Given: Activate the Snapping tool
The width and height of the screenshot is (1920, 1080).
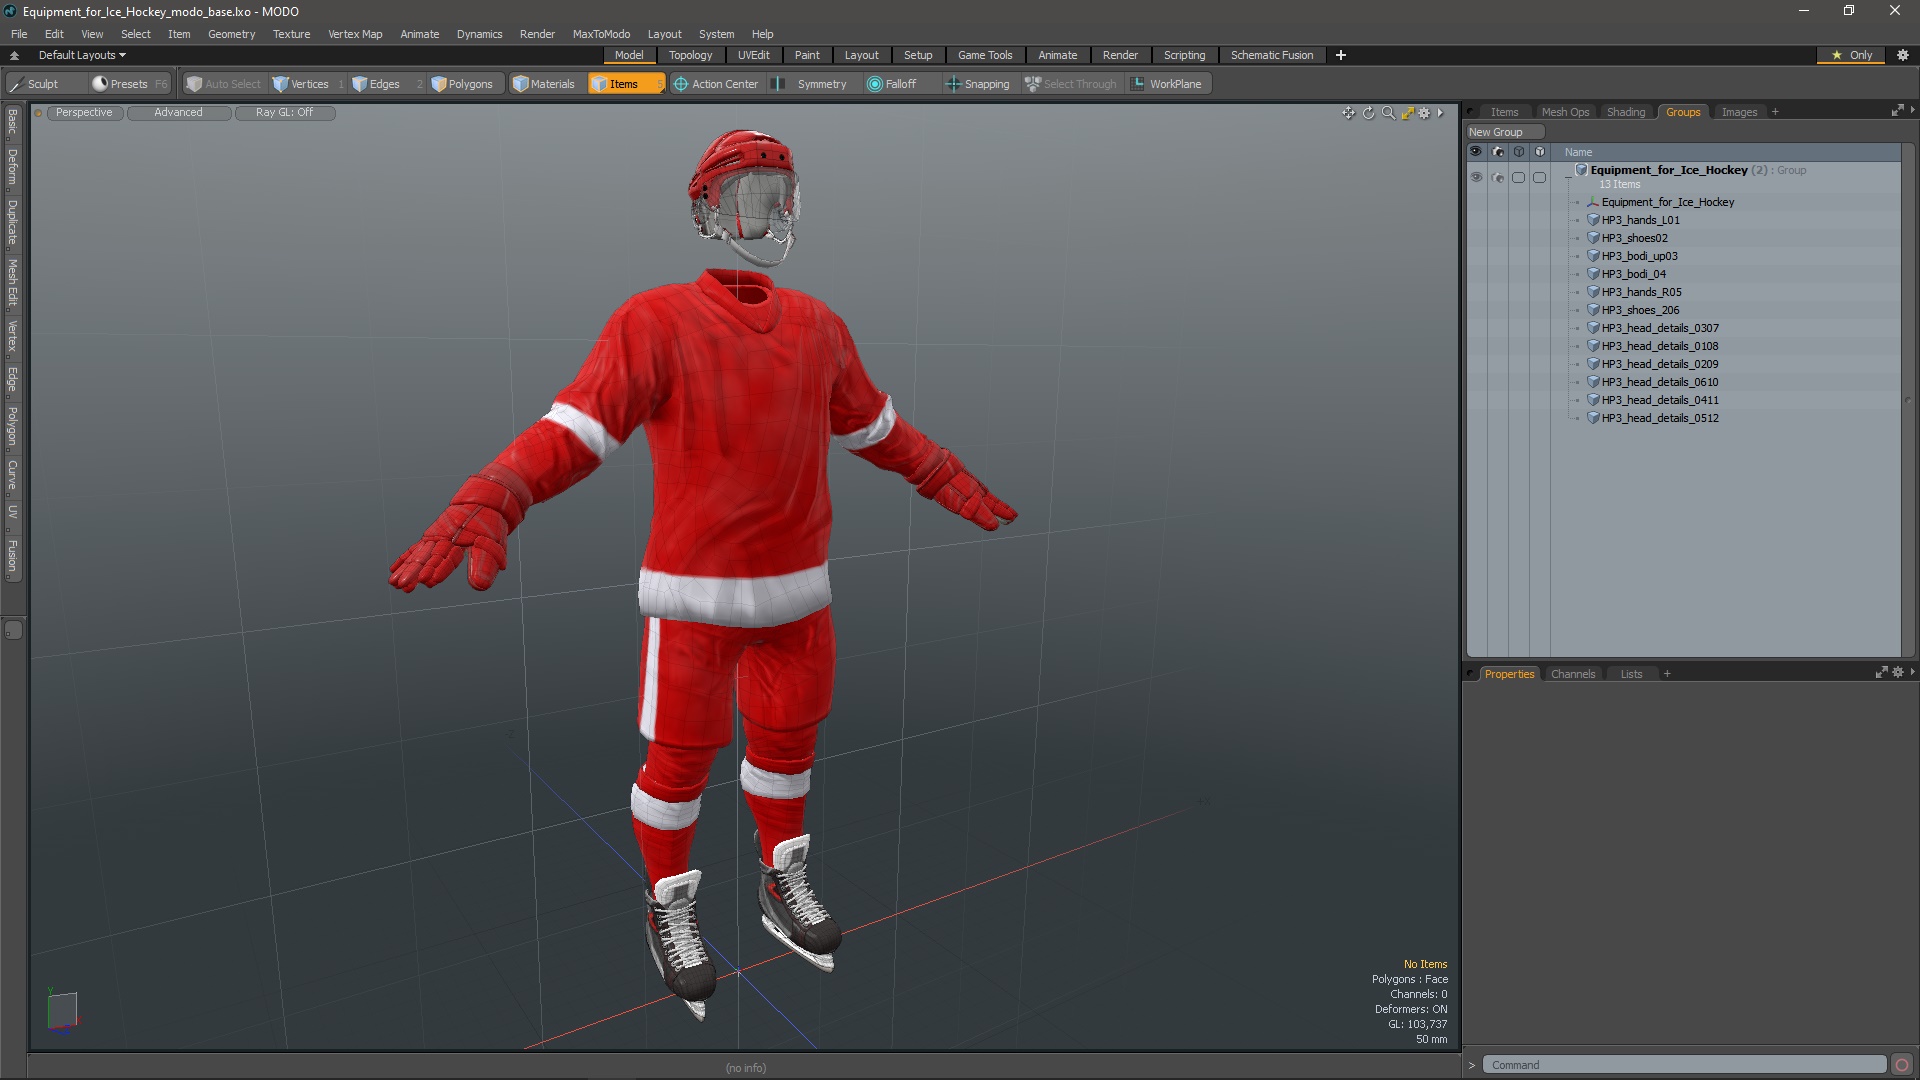Looking at the screenshot, I should (978, 84).
